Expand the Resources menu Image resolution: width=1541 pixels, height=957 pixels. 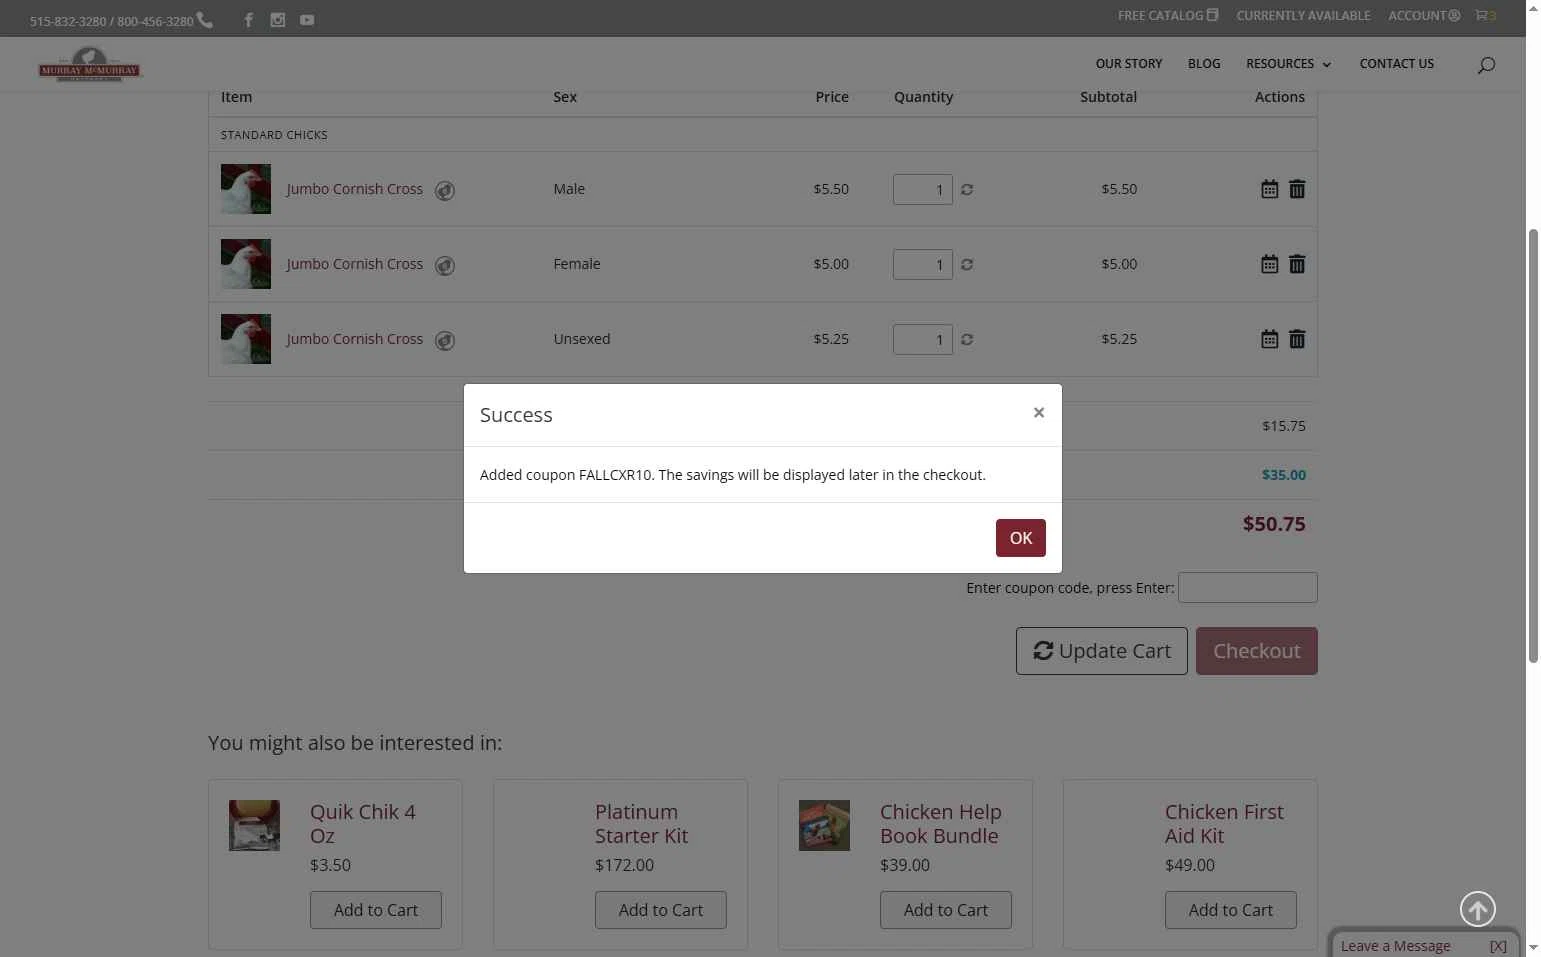tap(1288, 63)
